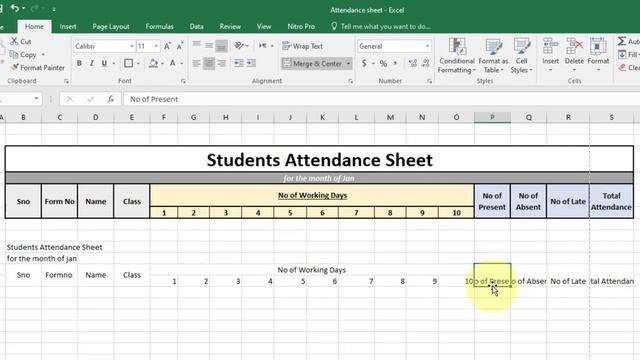Click the Tell me what you want to do box
The image size is (640, 360).
click(381, 27)
